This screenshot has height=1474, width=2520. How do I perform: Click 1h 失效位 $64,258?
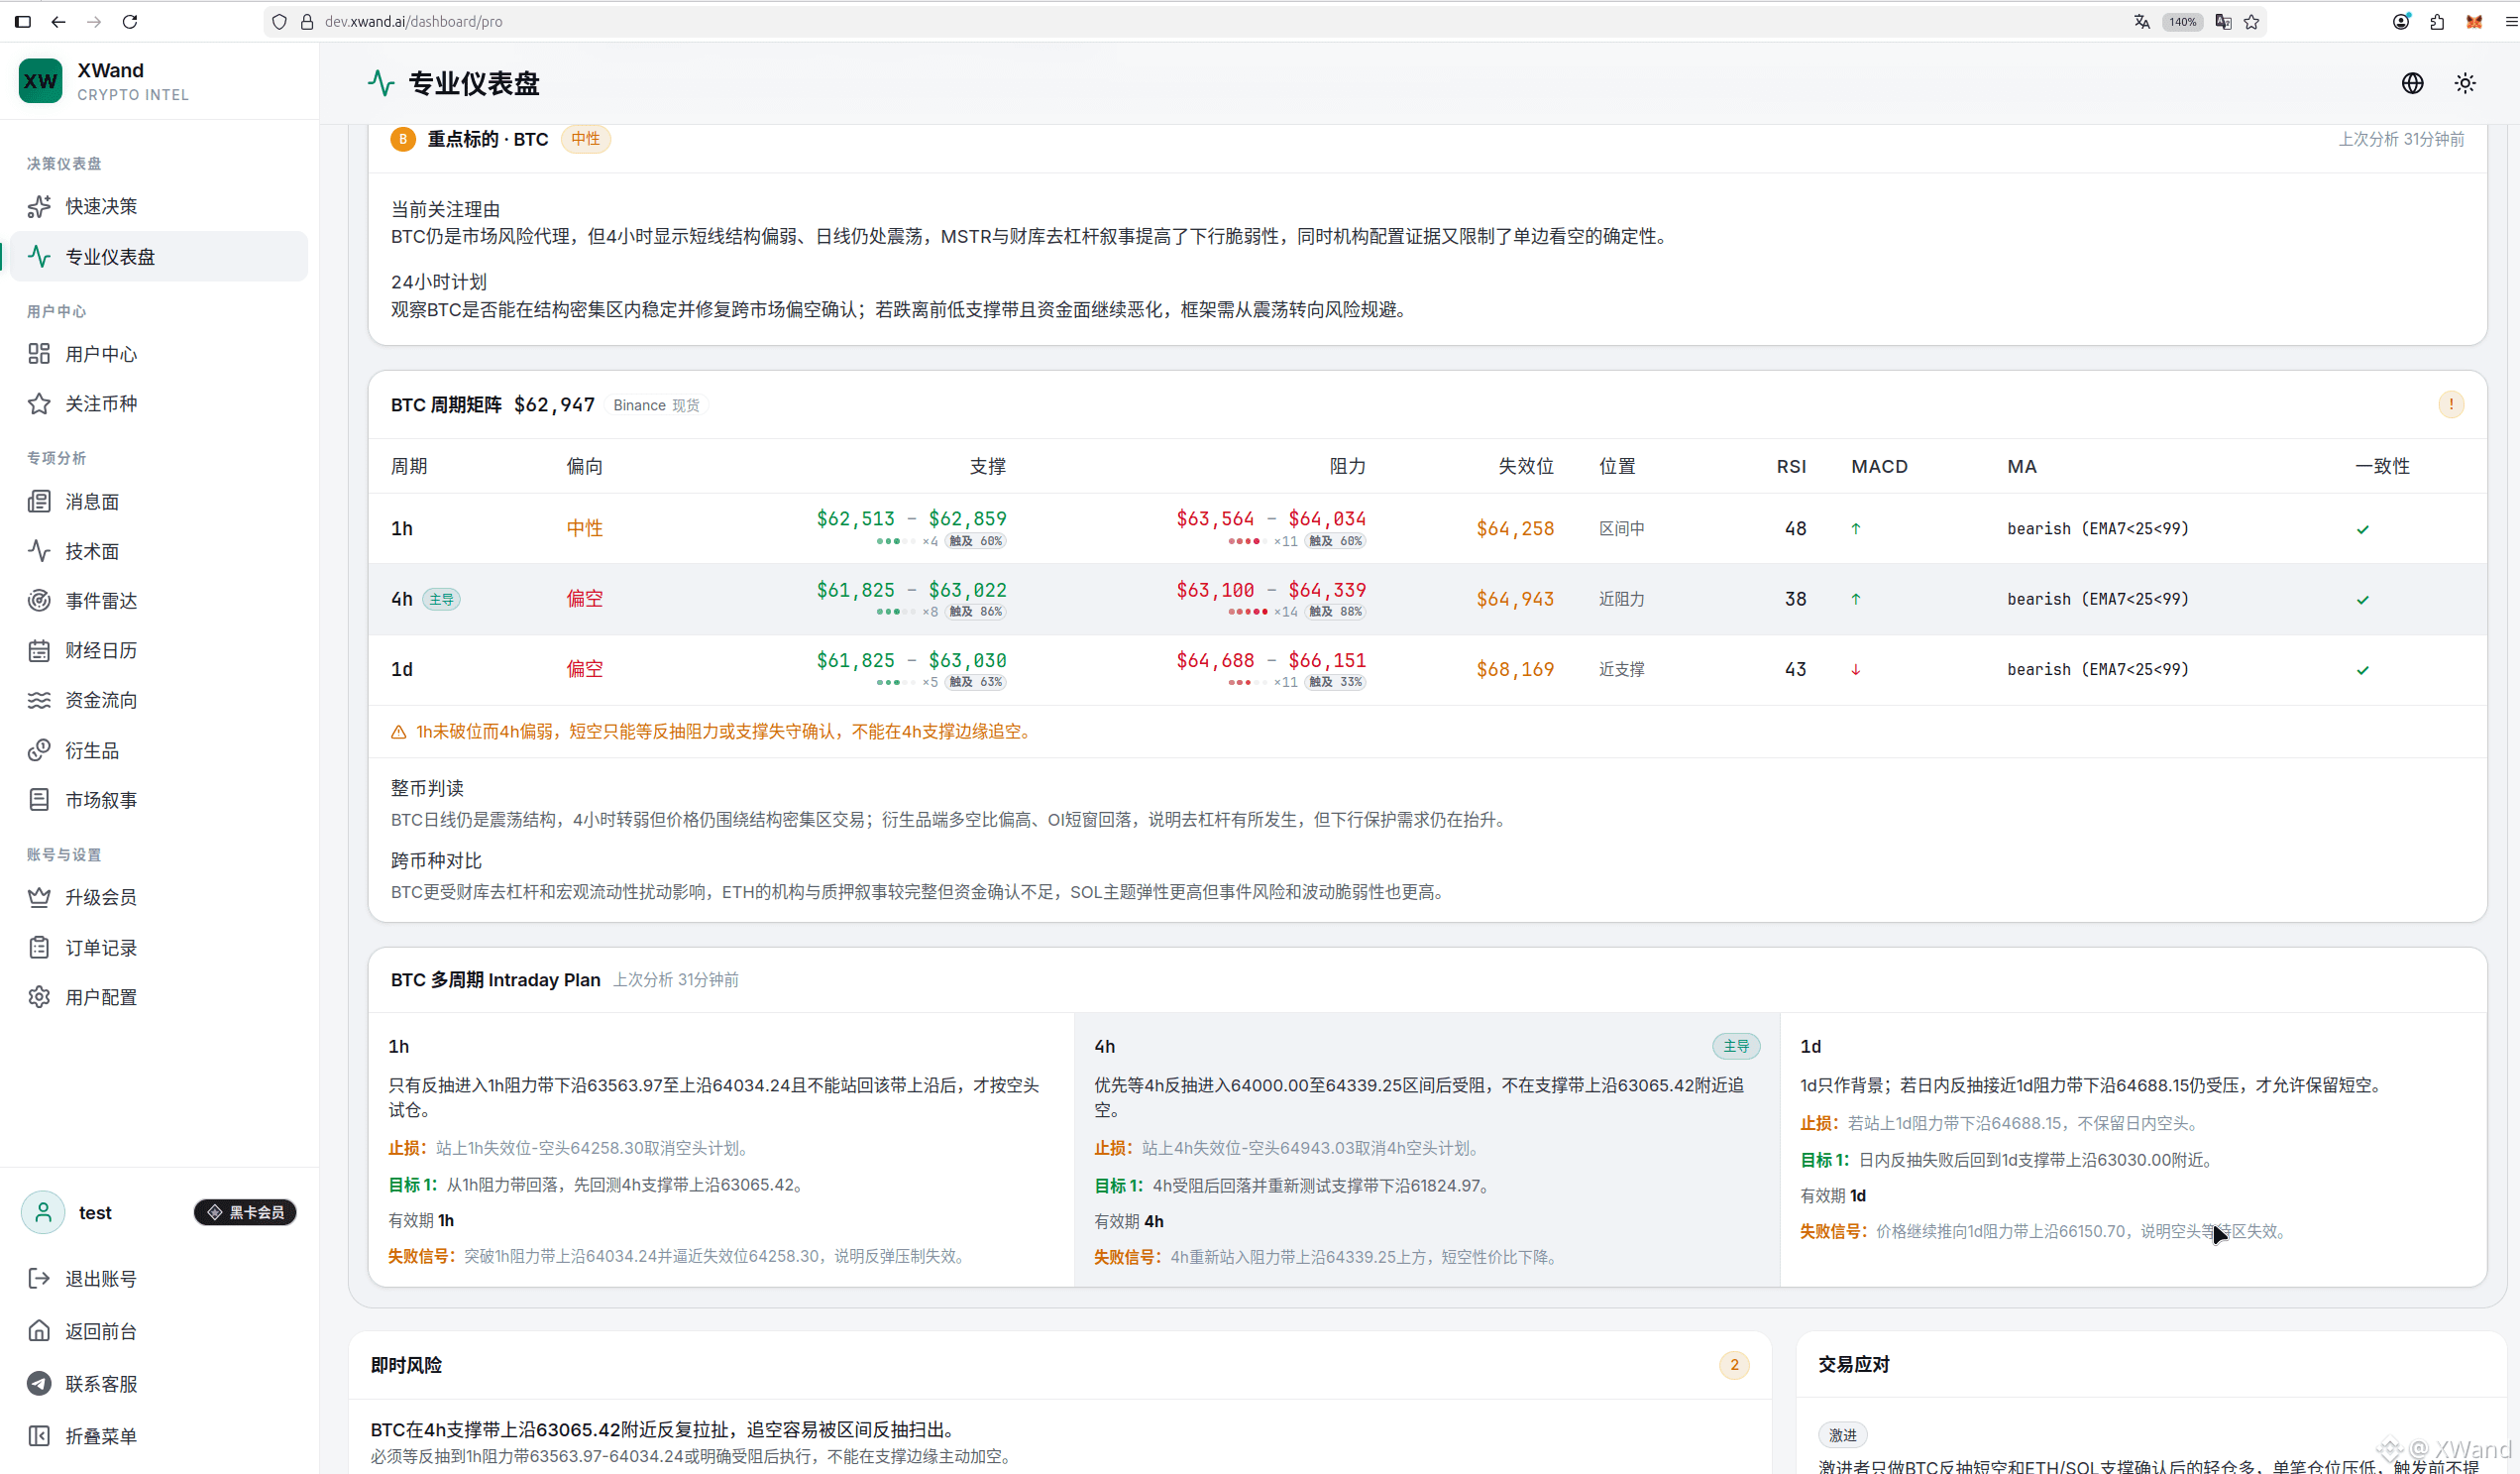(1515, 528)
